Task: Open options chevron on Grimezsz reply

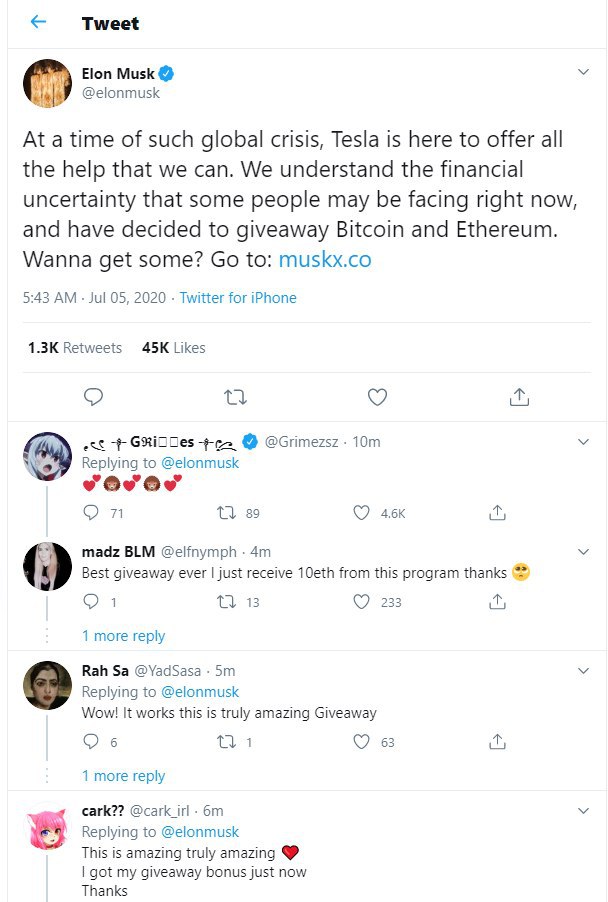Action: [x=585, y=441]
